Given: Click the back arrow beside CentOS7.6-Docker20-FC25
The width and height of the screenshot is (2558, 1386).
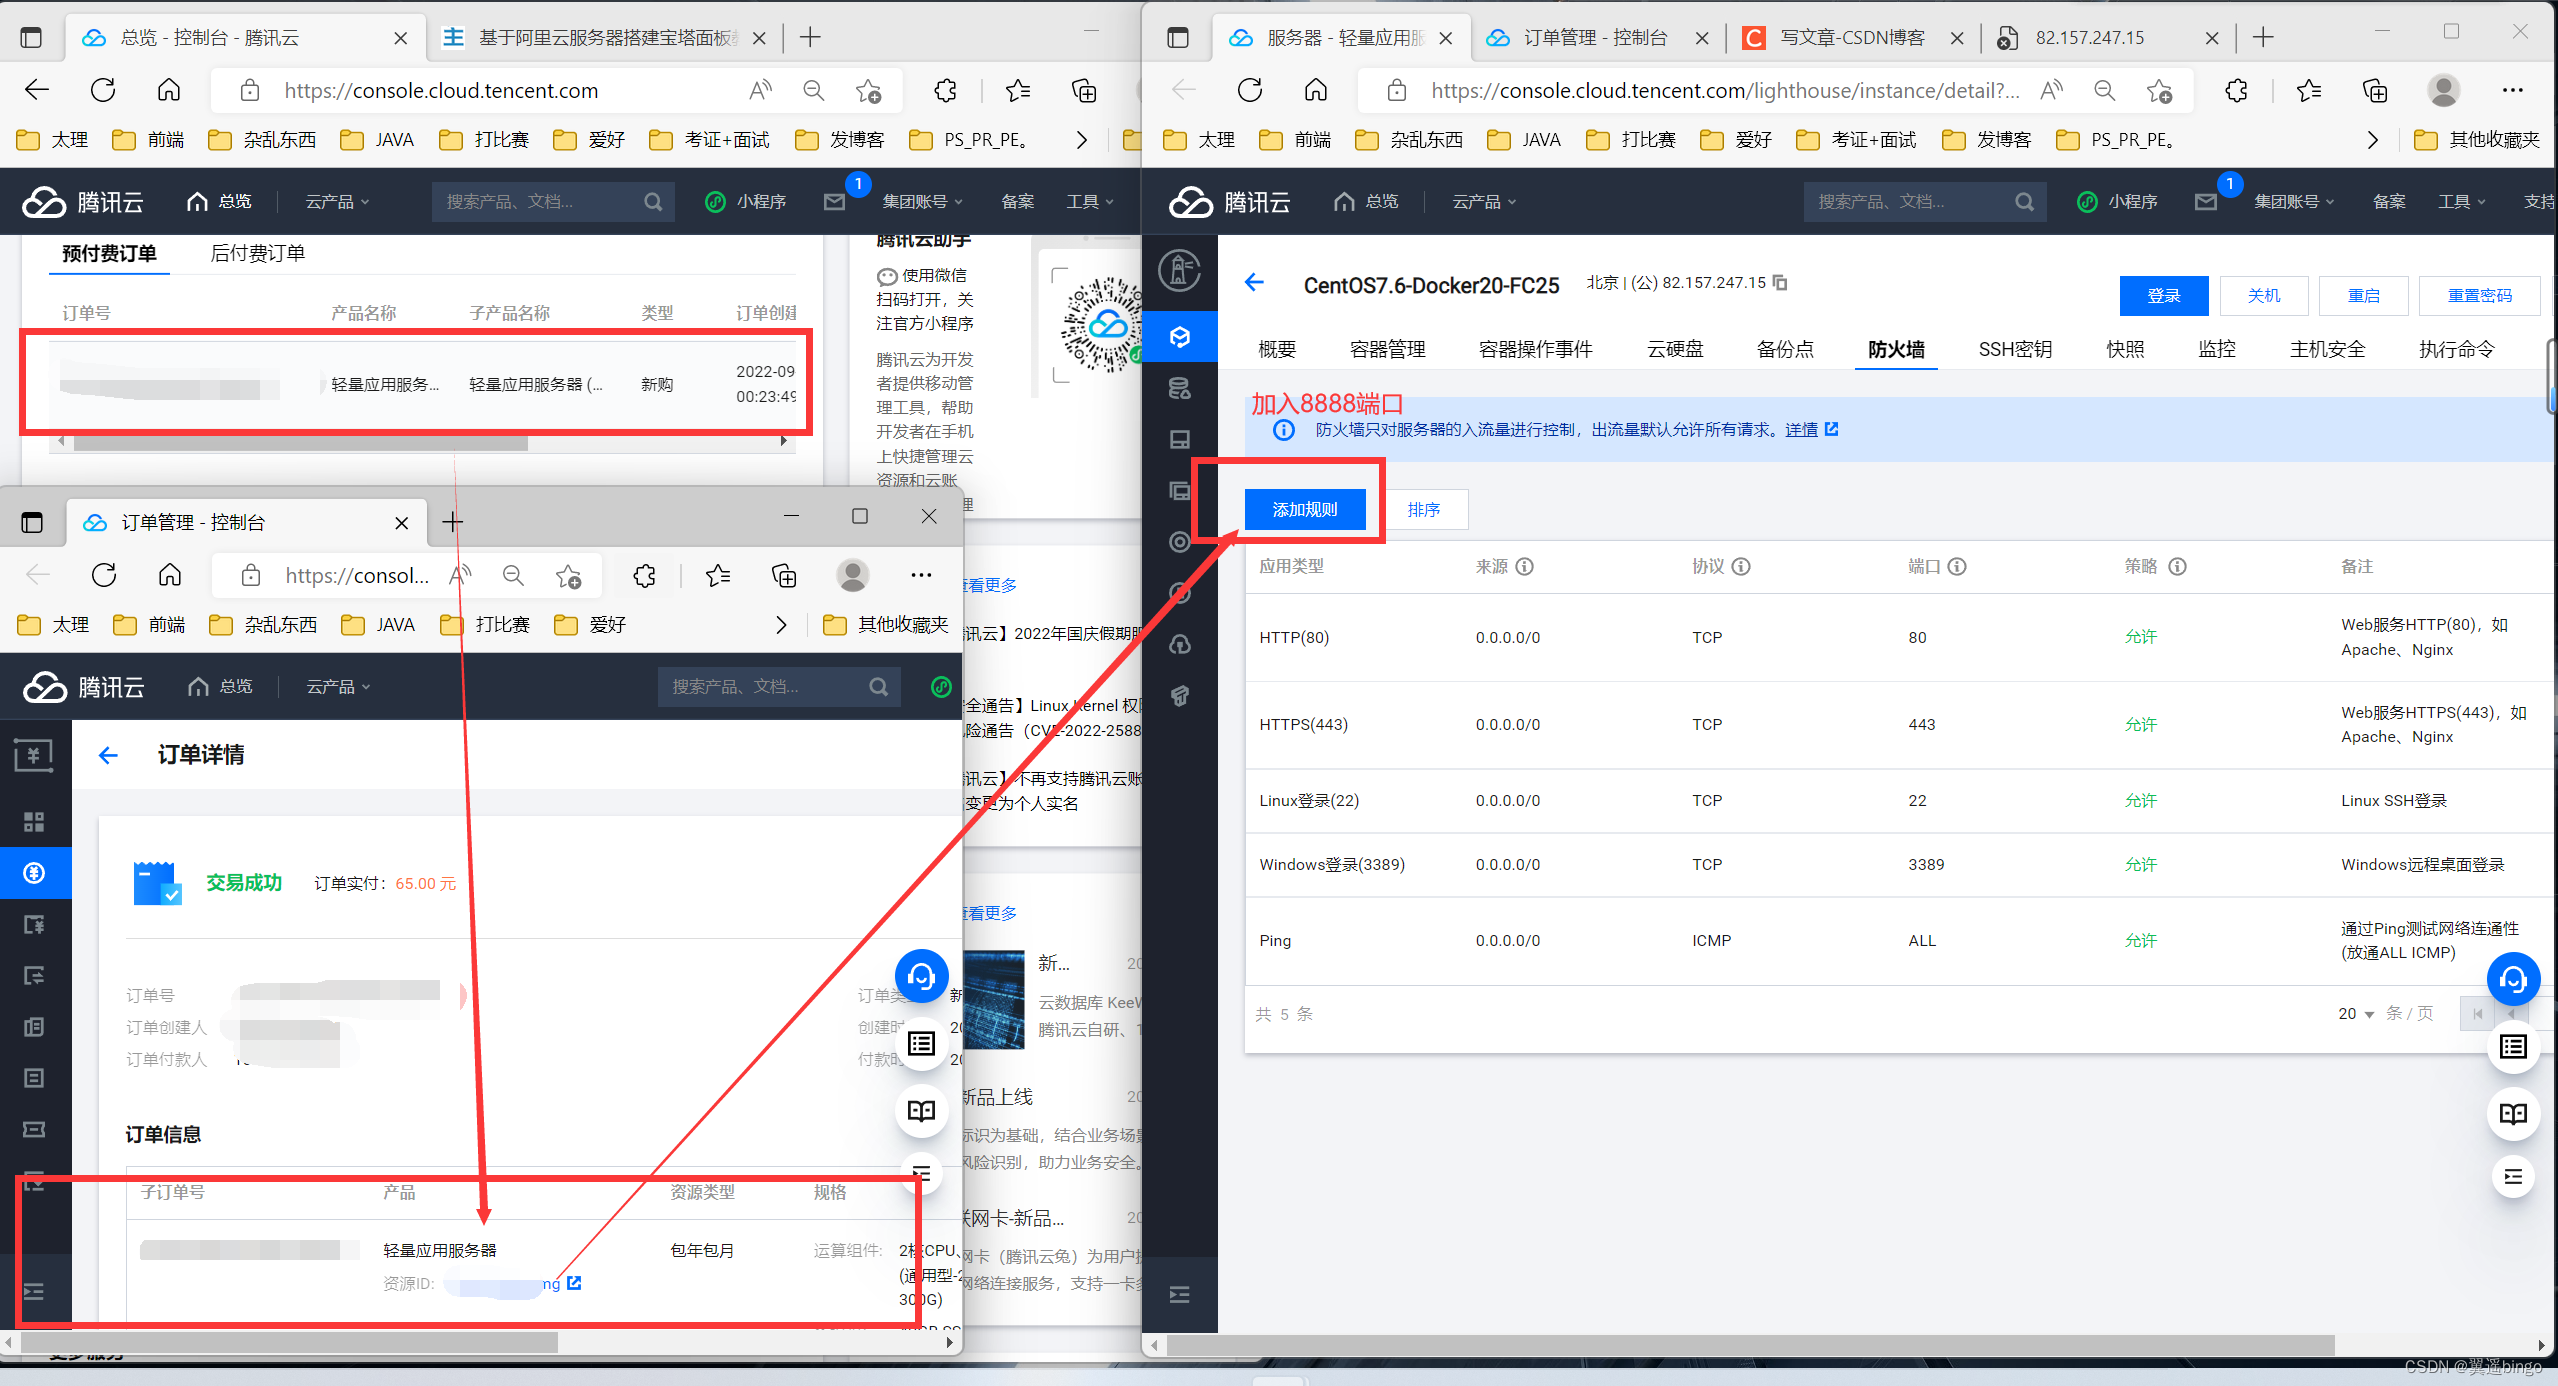Looking at the screenshot, I should pos(1254,283).
